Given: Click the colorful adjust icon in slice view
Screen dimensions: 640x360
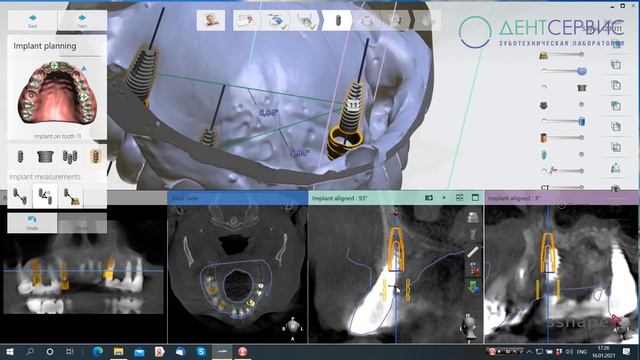Looking at the screenshot, I should (x=473, y=269).
